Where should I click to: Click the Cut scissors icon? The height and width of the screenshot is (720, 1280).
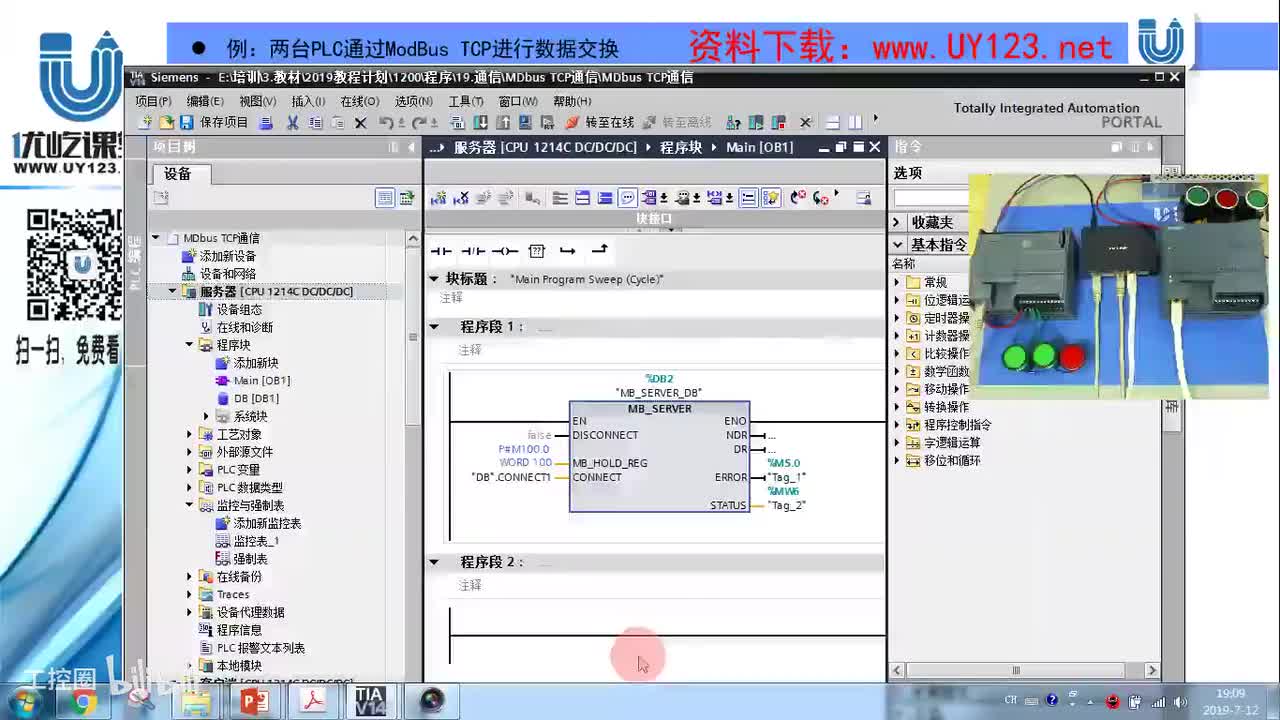pos(292,122)
